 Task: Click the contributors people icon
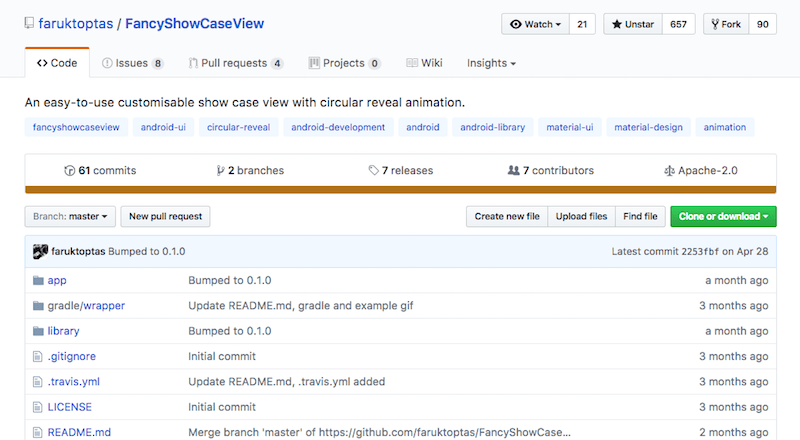513,170
